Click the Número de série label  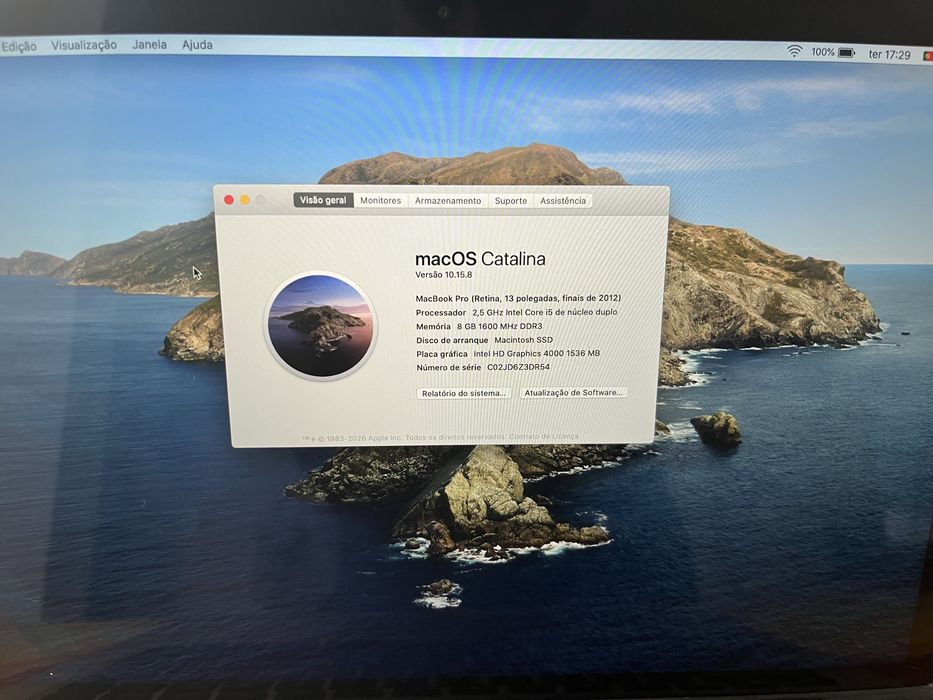pyautogui.click(x=448, y=368)
